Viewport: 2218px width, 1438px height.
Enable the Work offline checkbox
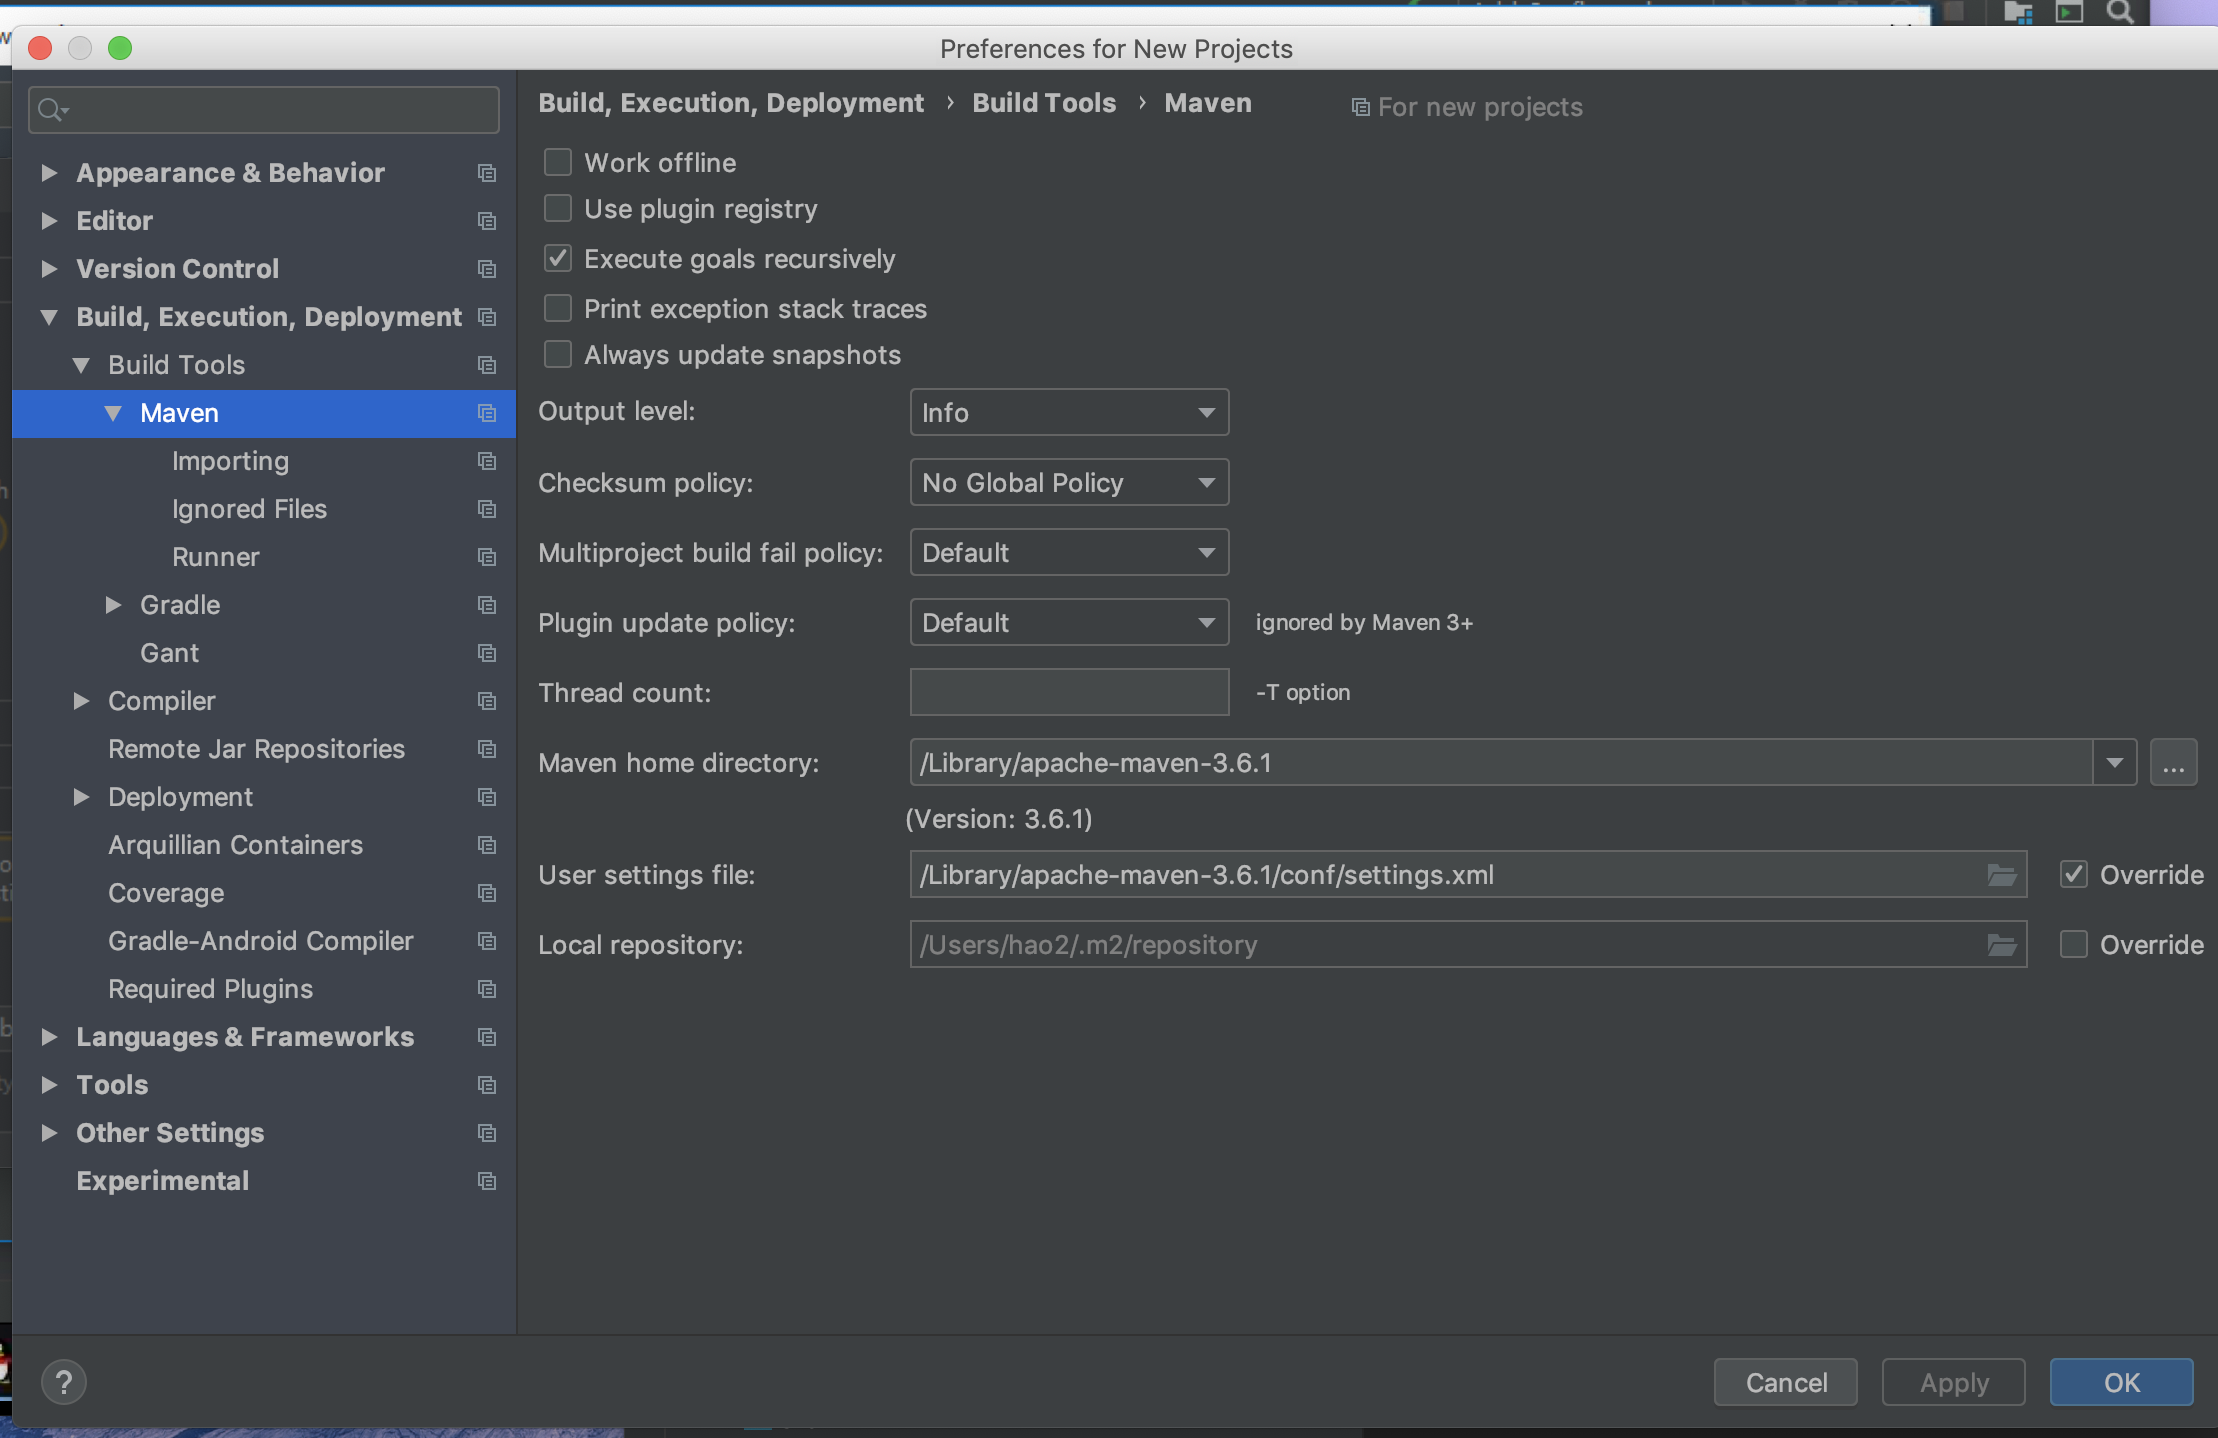557,162
